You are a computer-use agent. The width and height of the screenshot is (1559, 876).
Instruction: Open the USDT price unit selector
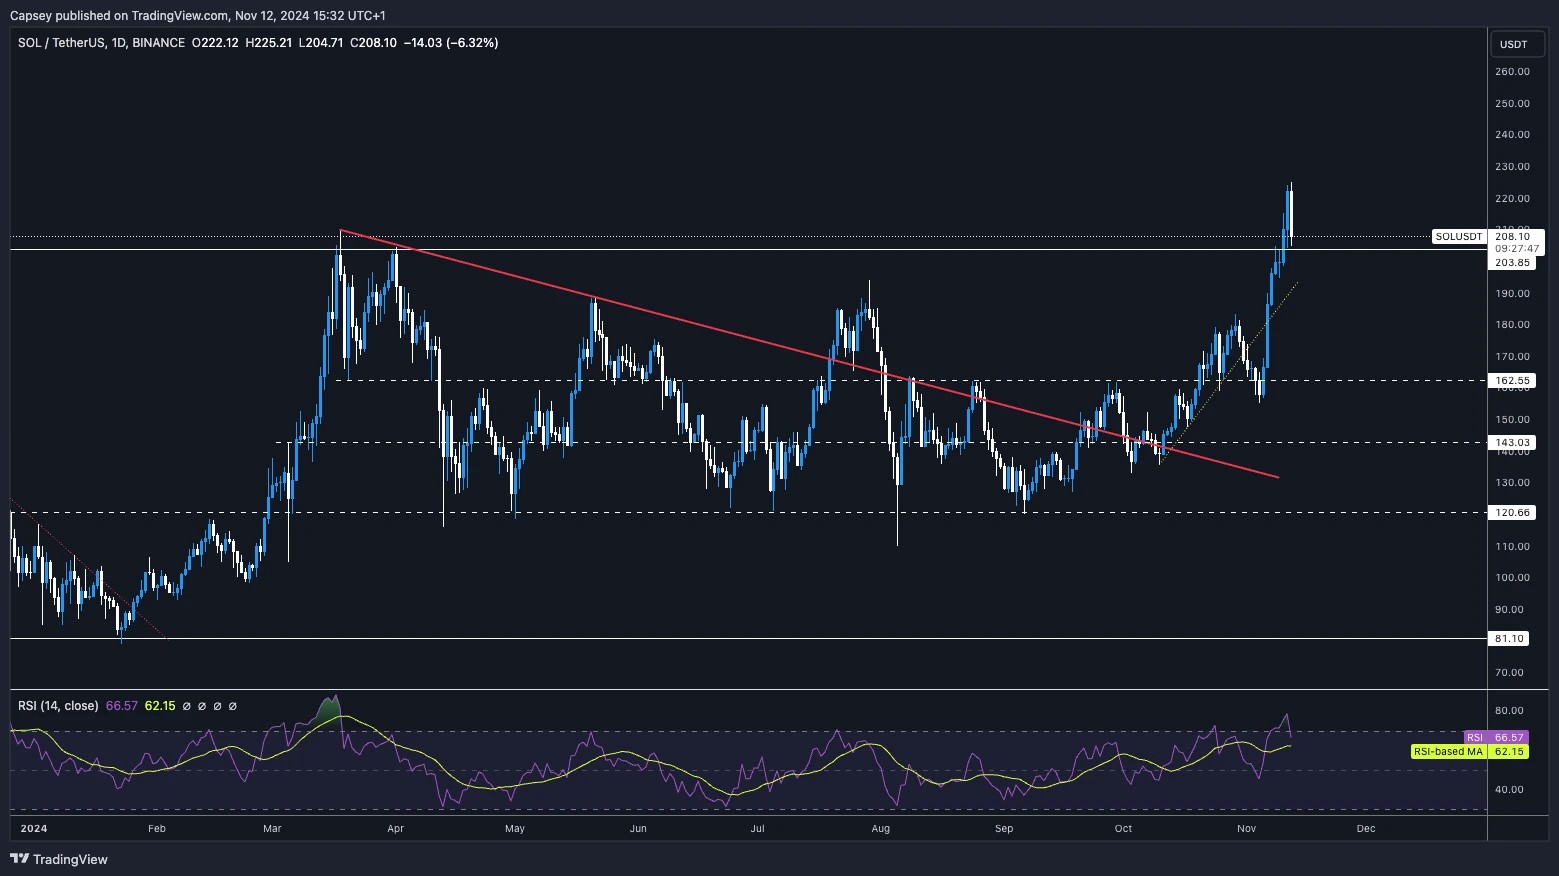coord(1516,44)
